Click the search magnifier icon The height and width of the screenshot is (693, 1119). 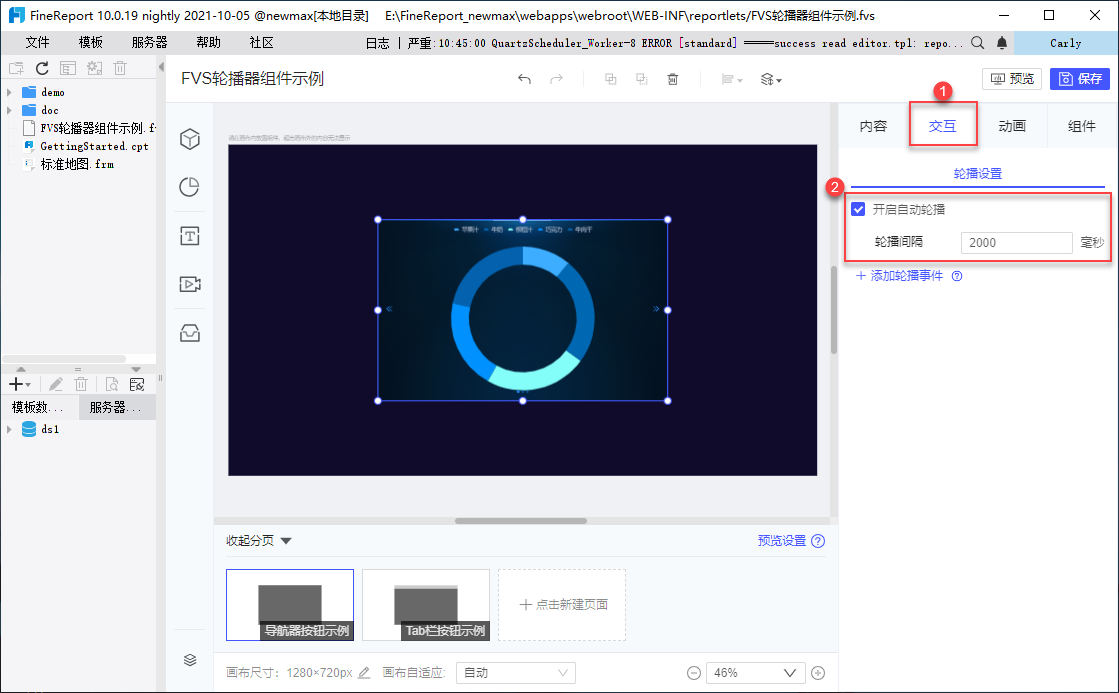(x=978, y=43)
